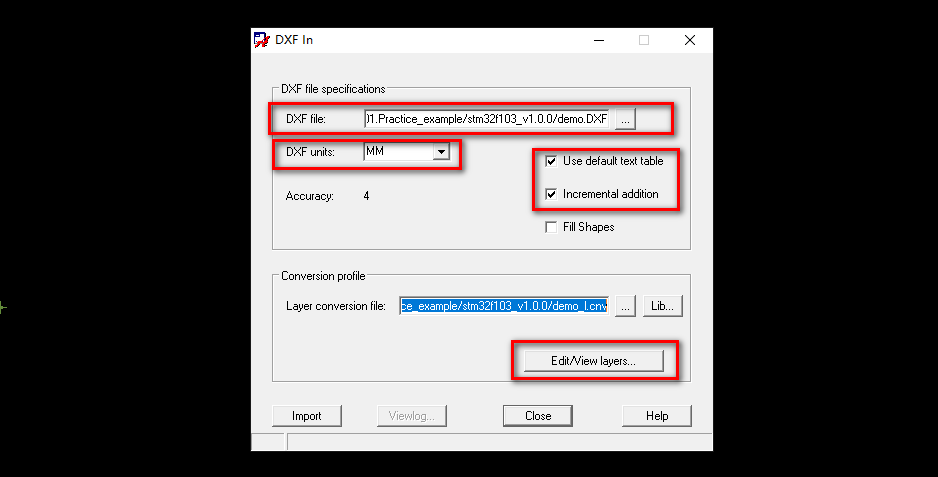The width and height of the screenshot is (938, 477).
Task: Open the Lib... button
Action: coord(663,306)
